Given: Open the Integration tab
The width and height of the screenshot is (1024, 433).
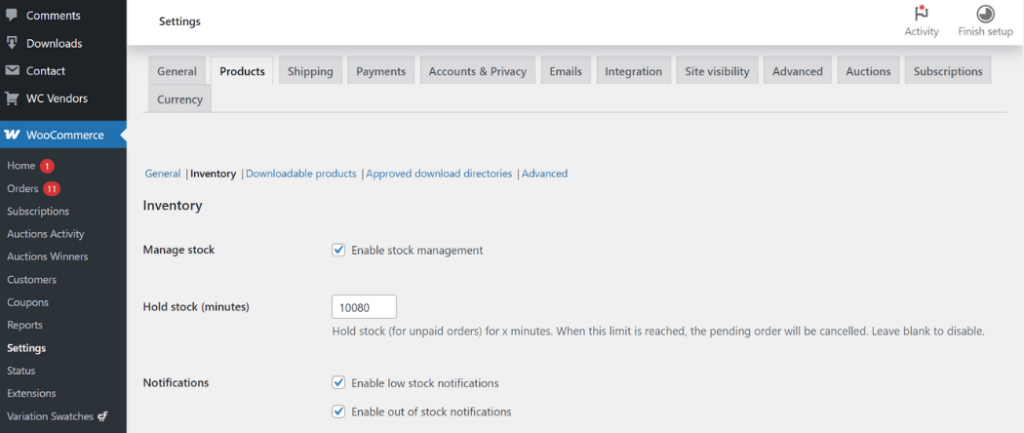Looking at the screenshot, I should (x=633, y=71).
